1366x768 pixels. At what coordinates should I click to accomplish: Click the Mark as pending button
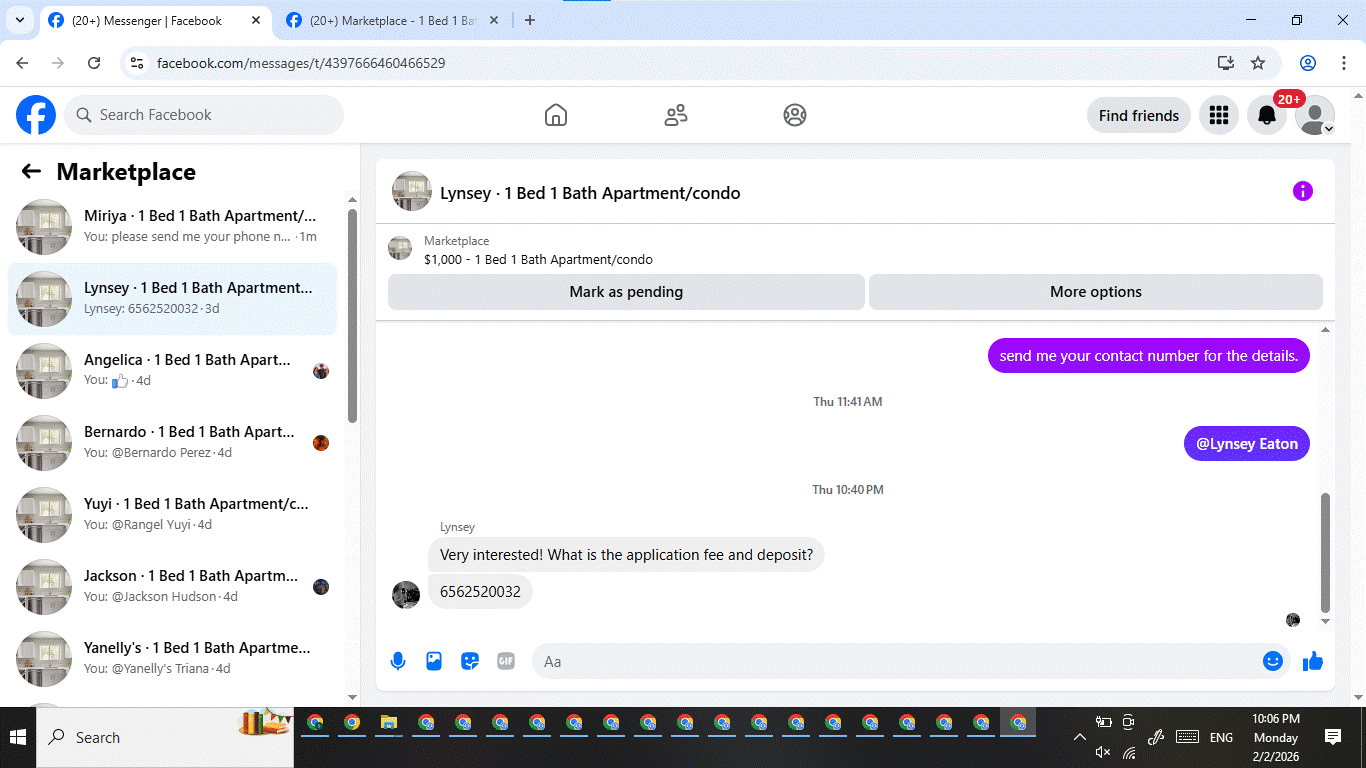point(626,292)
